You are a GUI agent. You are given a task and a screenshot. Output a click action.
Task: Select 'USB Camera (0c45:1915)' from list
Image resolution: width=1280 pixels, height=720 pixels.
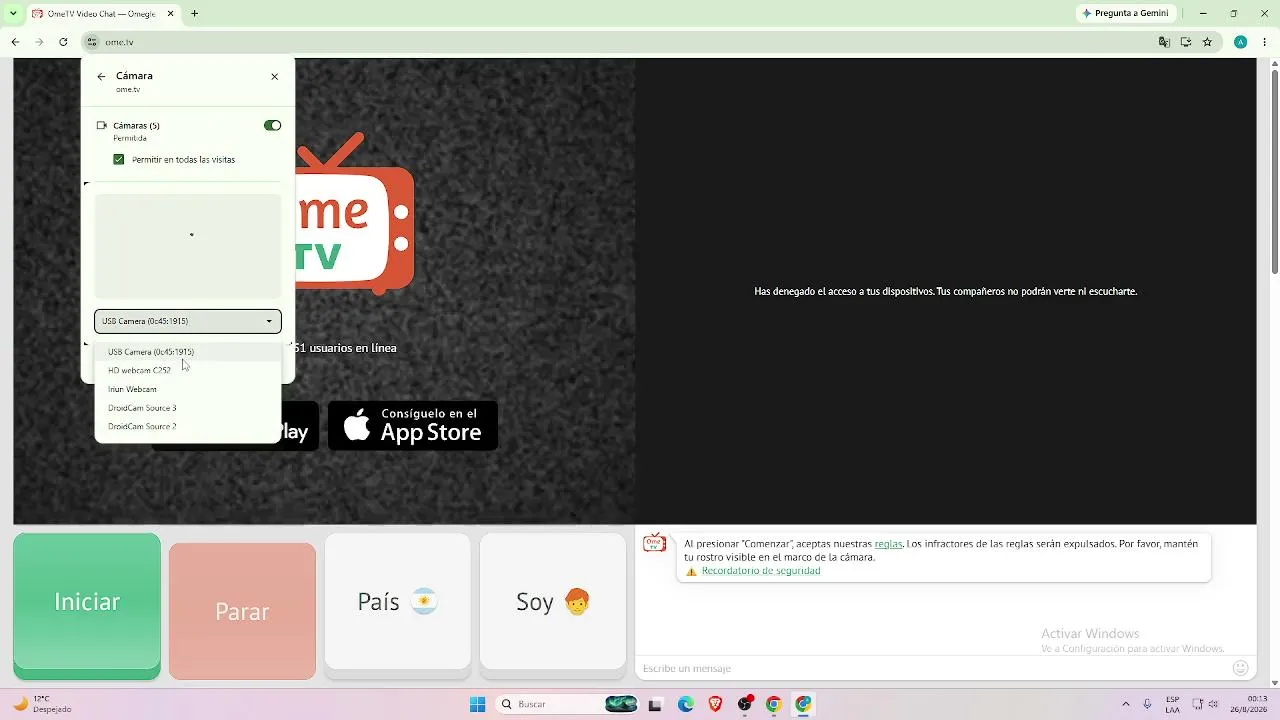(x=188, y=352)
